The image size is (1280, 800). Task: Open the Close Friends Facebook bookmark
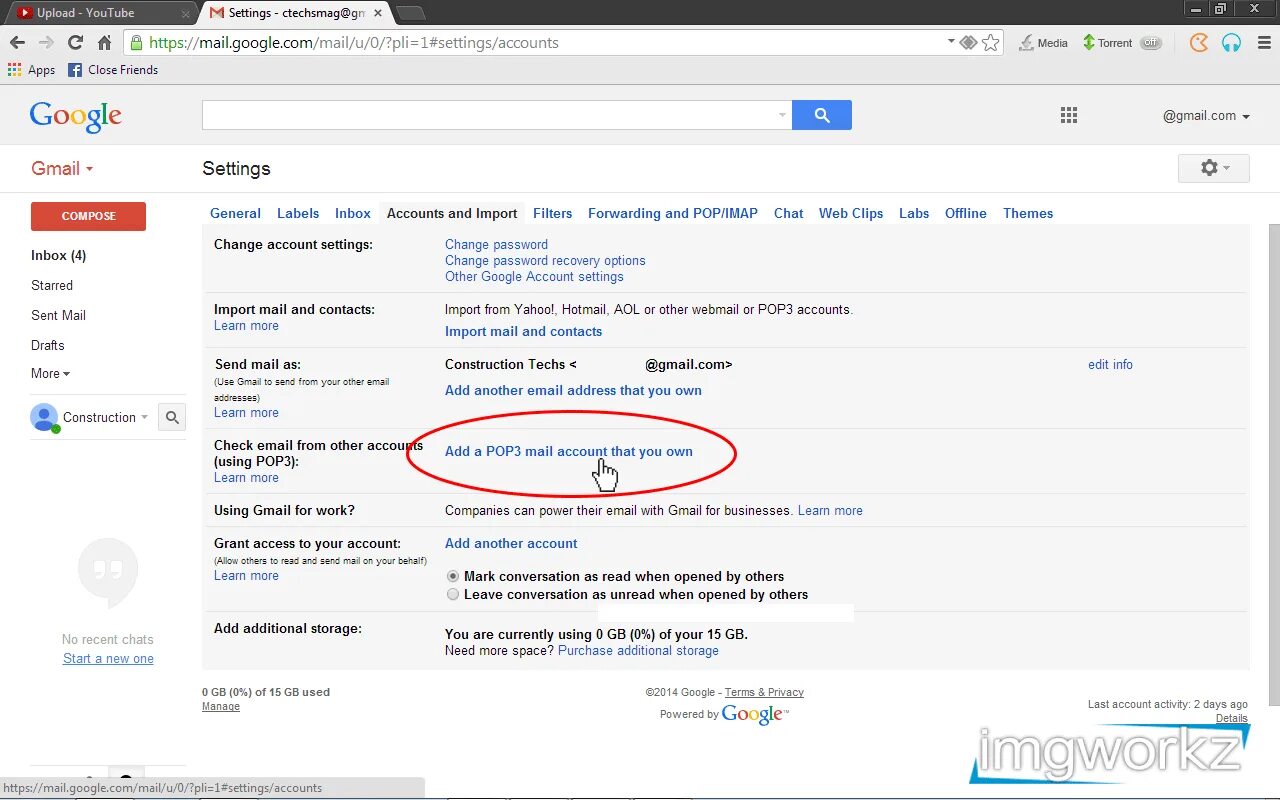[x=113, y=70]
